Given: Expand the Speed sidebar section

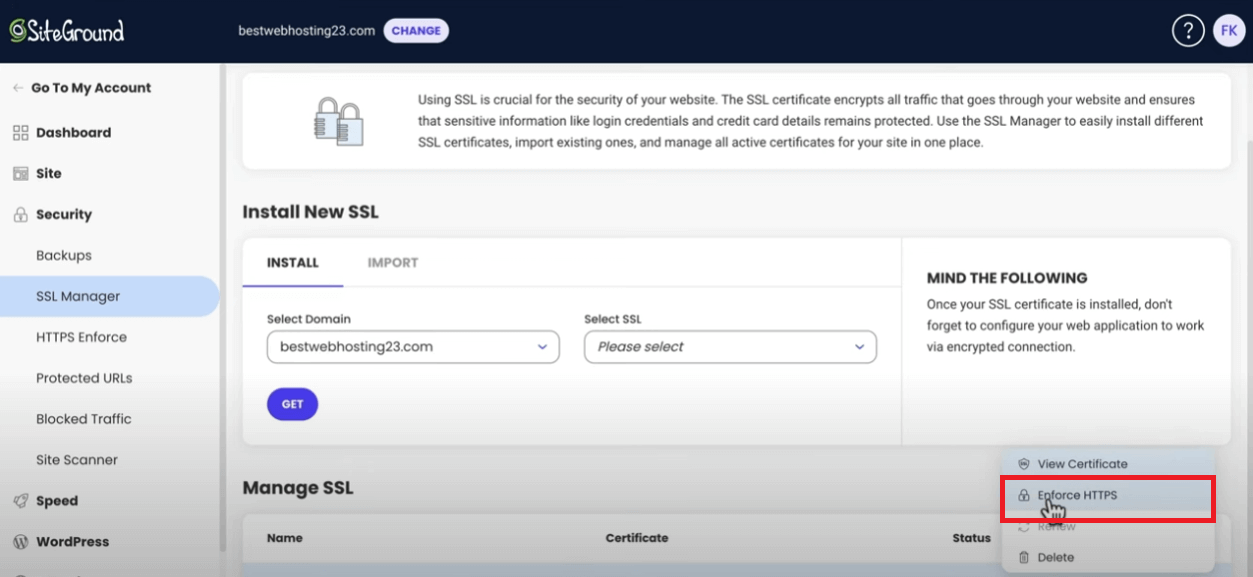Looking at the screenshot, I should (57, 501).
